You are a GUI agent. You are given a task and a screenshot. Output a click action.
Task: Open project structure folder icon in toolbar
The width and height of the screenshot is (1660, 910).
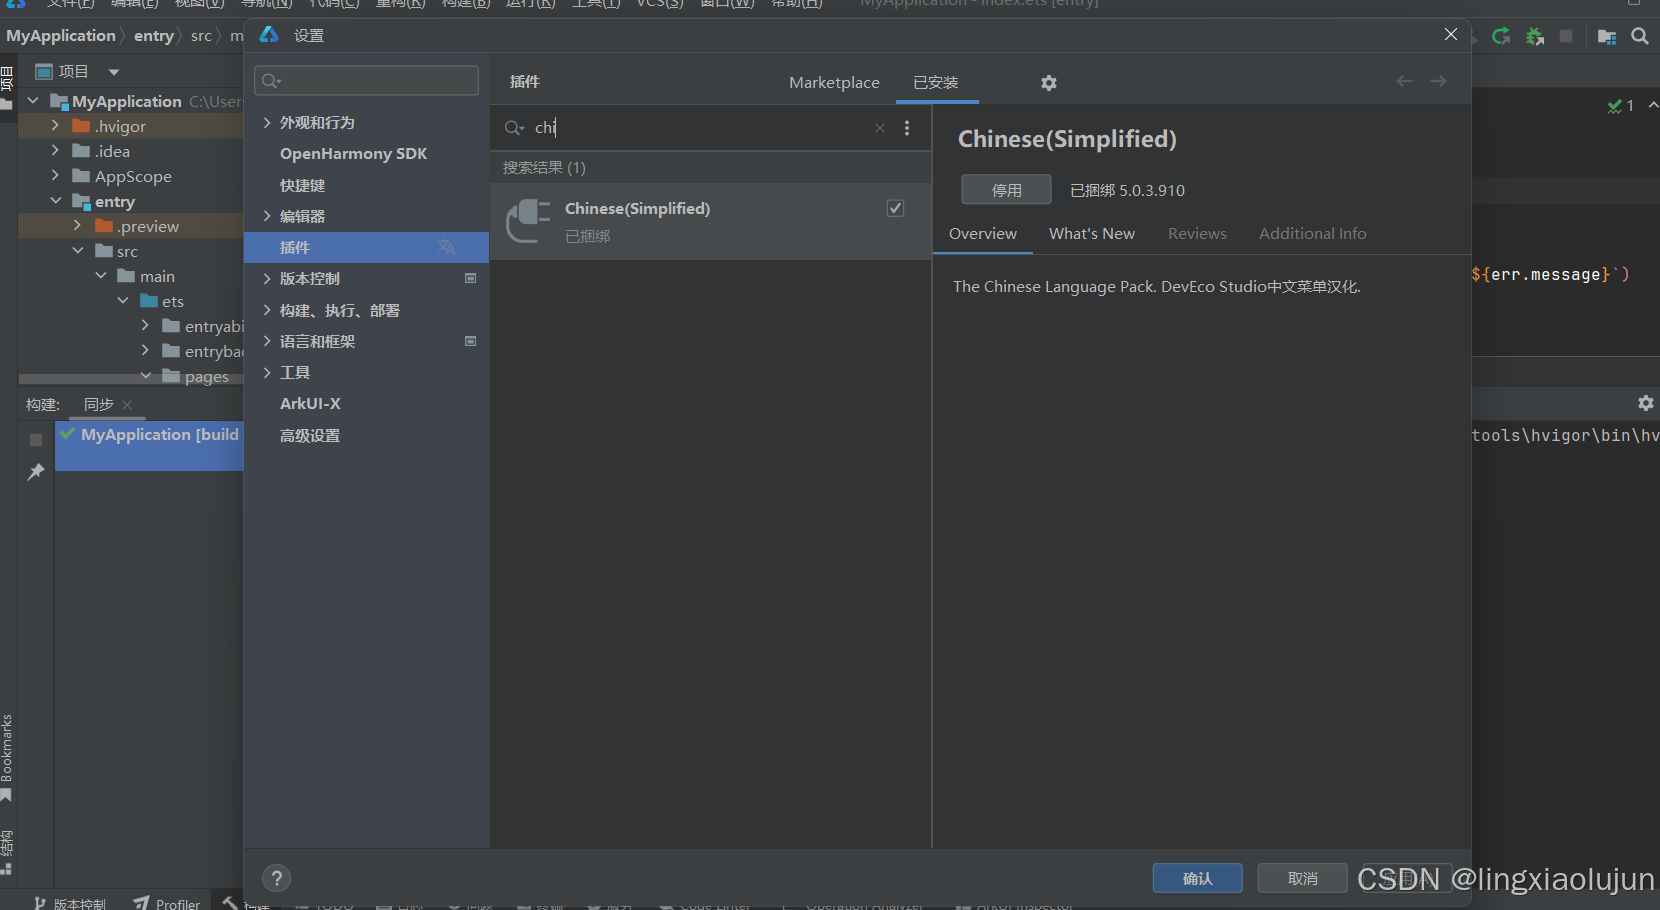[1607, 37]
